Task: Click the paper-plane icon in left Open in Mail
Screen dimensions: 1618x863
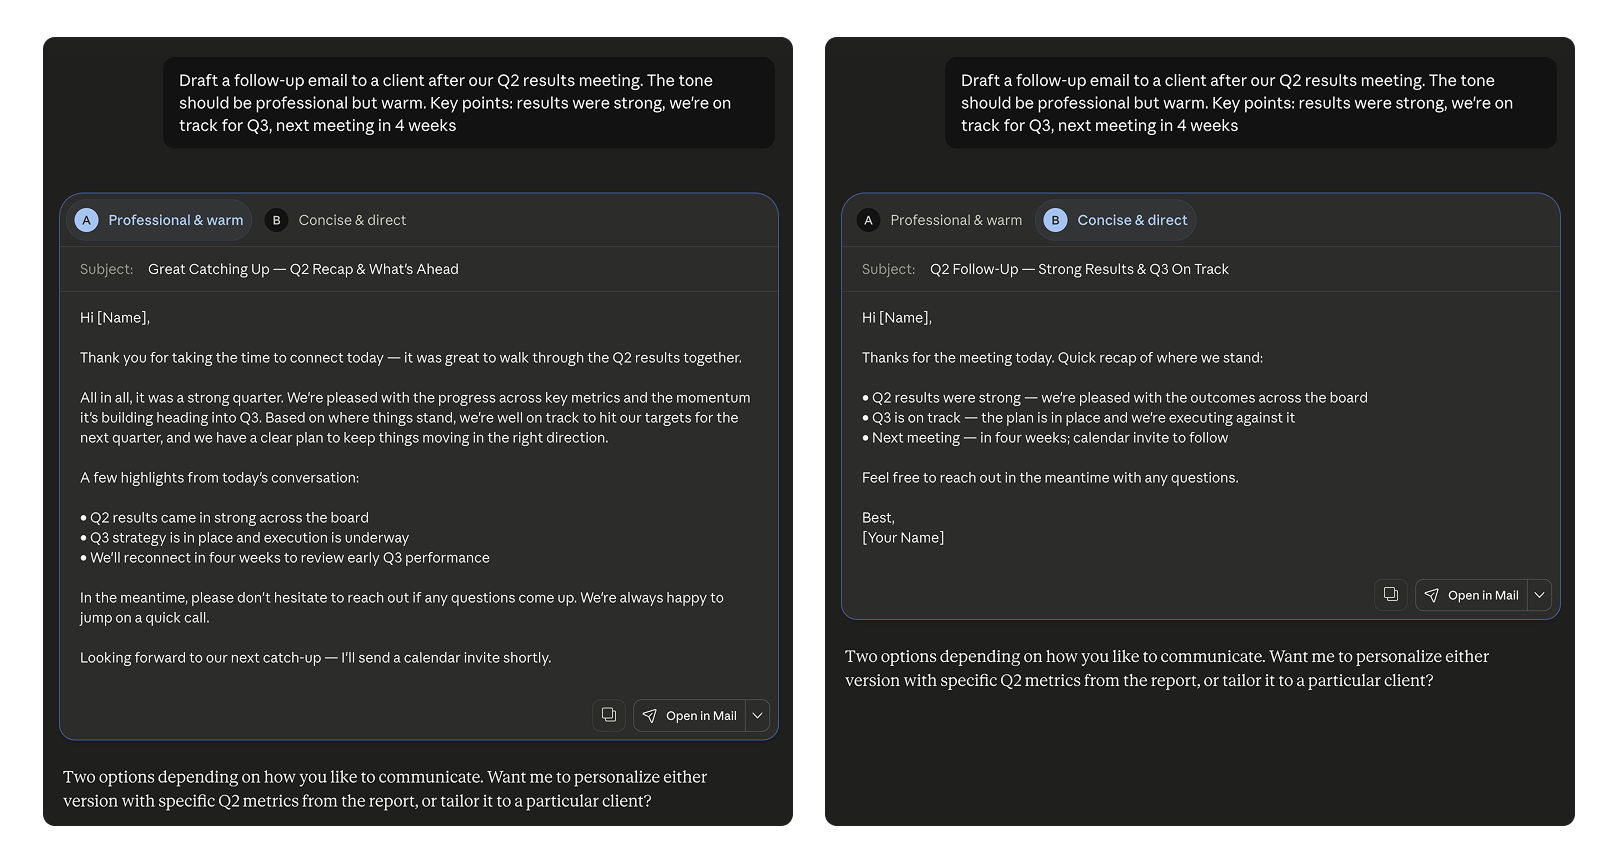Action: [651, 715]
